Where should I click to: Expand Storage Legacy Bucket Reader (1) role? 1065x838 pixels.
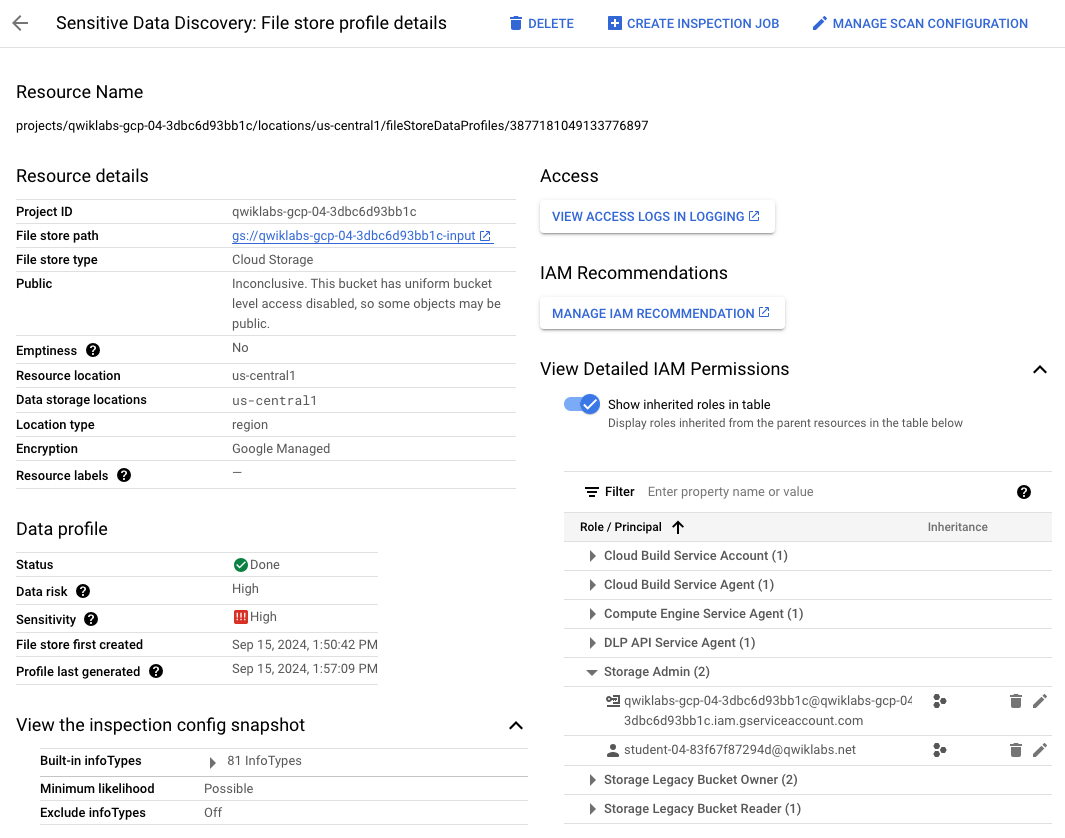(x=592, y=809)
